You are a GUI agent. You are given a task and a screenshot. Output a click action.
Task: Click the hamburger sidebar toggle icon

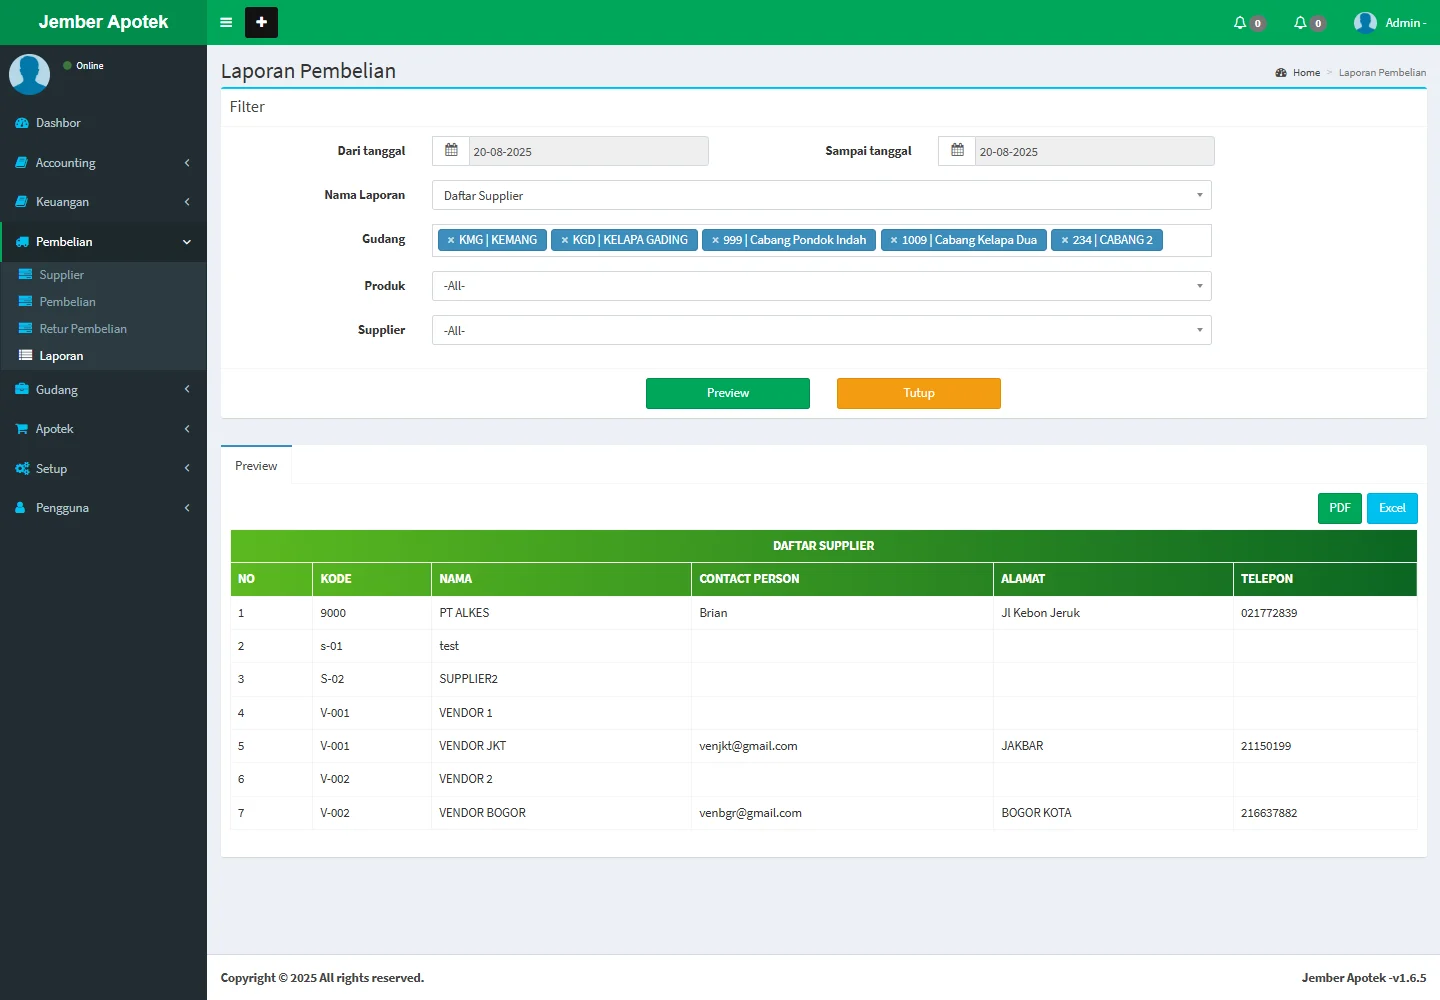coord(226,22)
